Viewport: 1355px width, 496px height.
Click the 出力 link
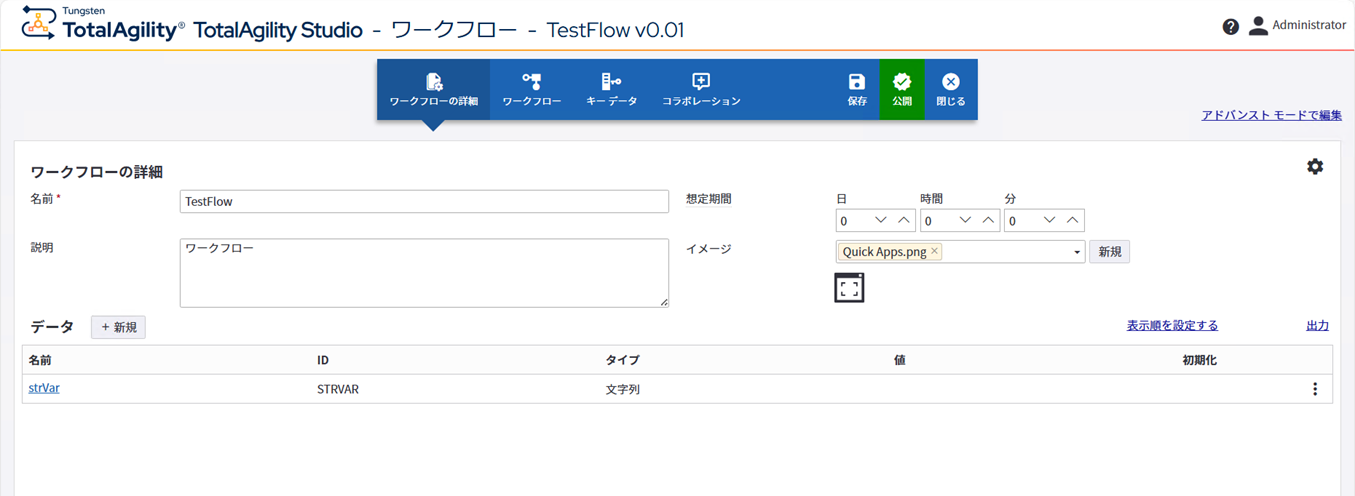pos(1318,325)
